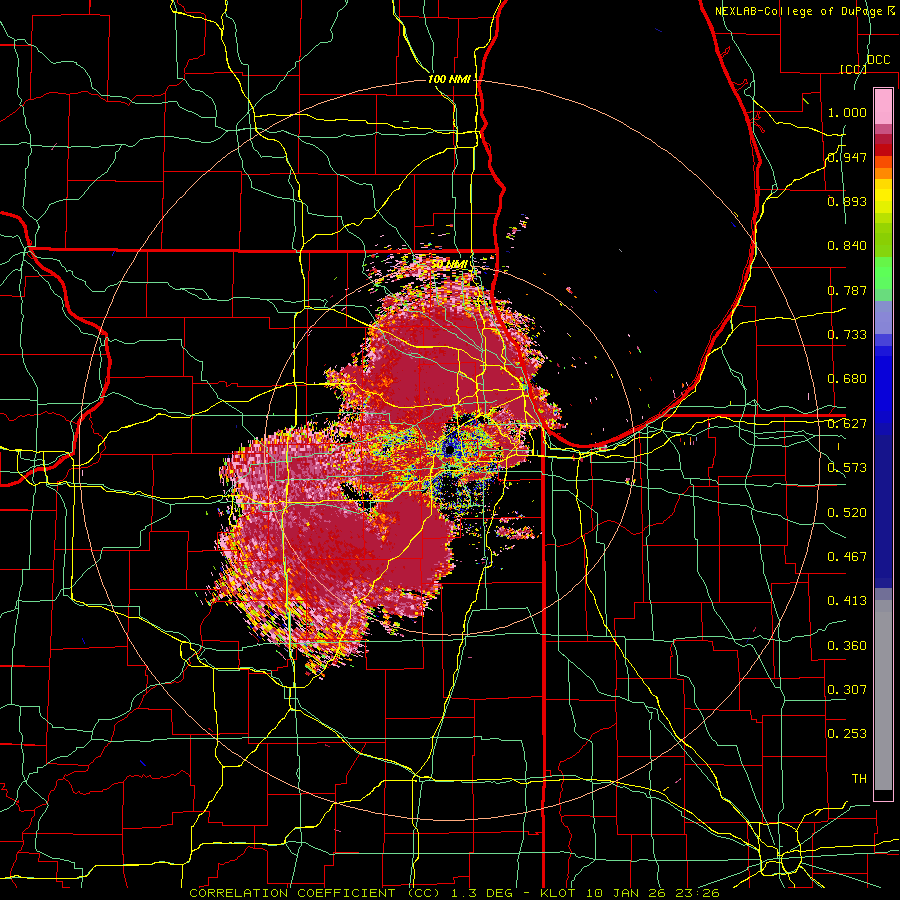Select the 0.413 scale value
Viewport: 900px width, 900px height.
(847, 601)
